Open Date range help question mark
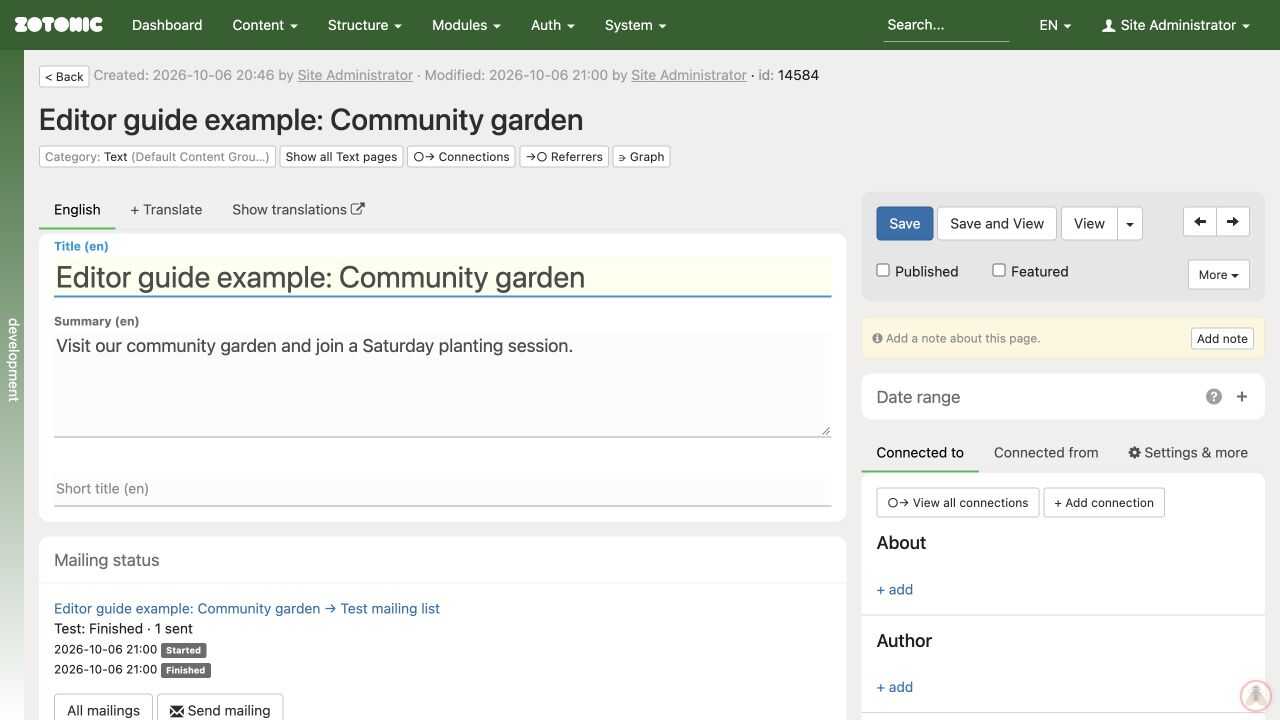Viewport: 1280px width, 720px height. point(1214,397)
